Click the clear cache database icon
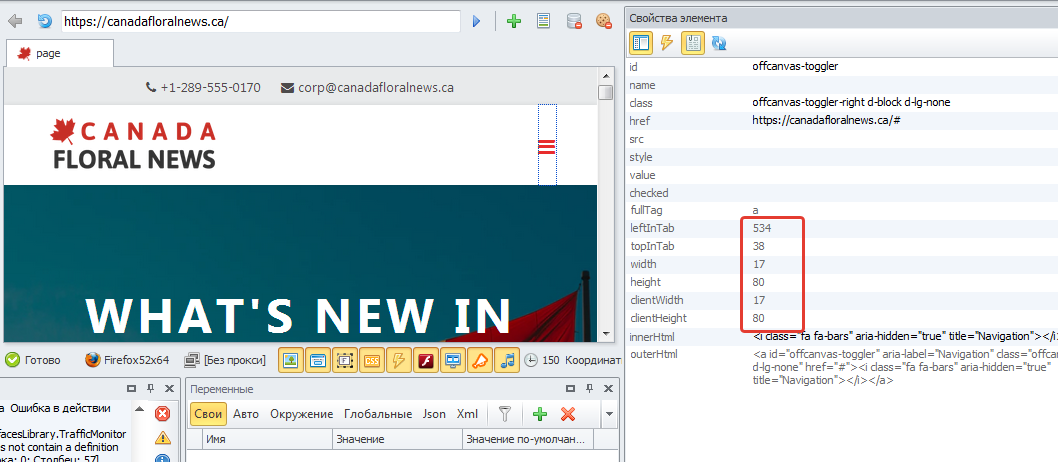The width and height of the screenshot is (1058, 462). coord(574,22)
